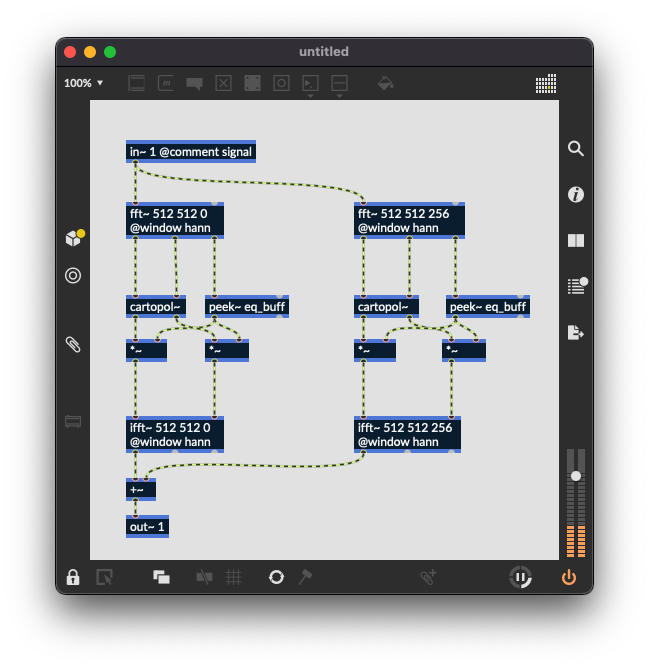Toggle the patcher lock icon
The image size is (649, 668).
point(73,577)
